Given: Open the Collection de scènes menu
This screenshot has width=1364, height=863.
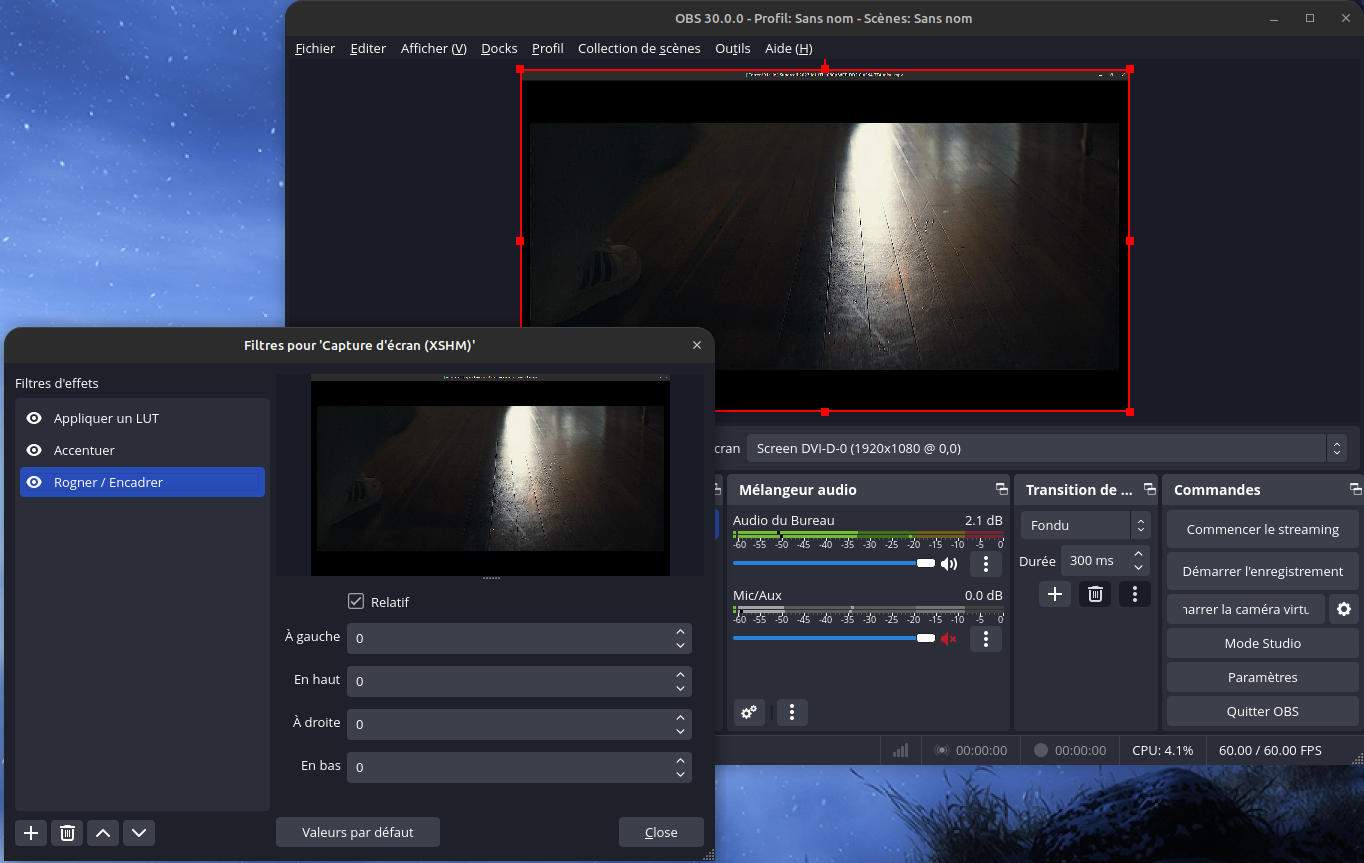Looking at the screenshot, I should 639,48.
